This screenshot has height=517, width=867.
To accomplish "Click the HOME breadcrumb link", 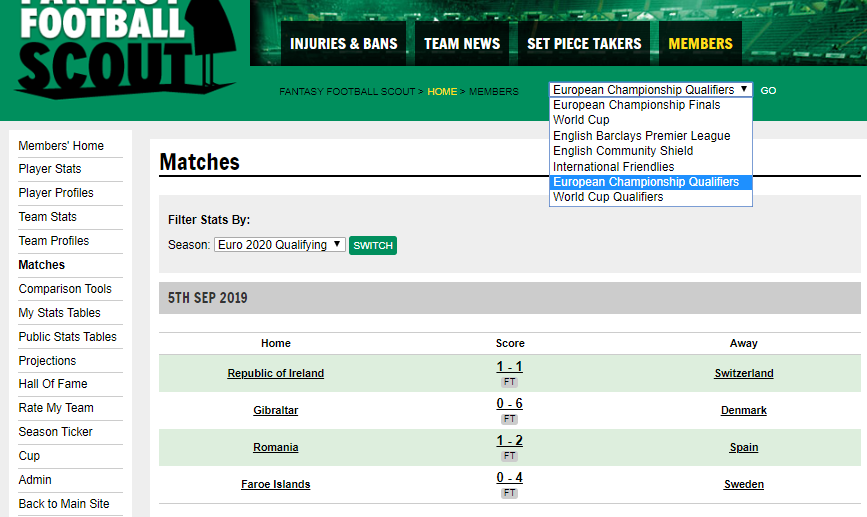I will [x=442, y=92].
